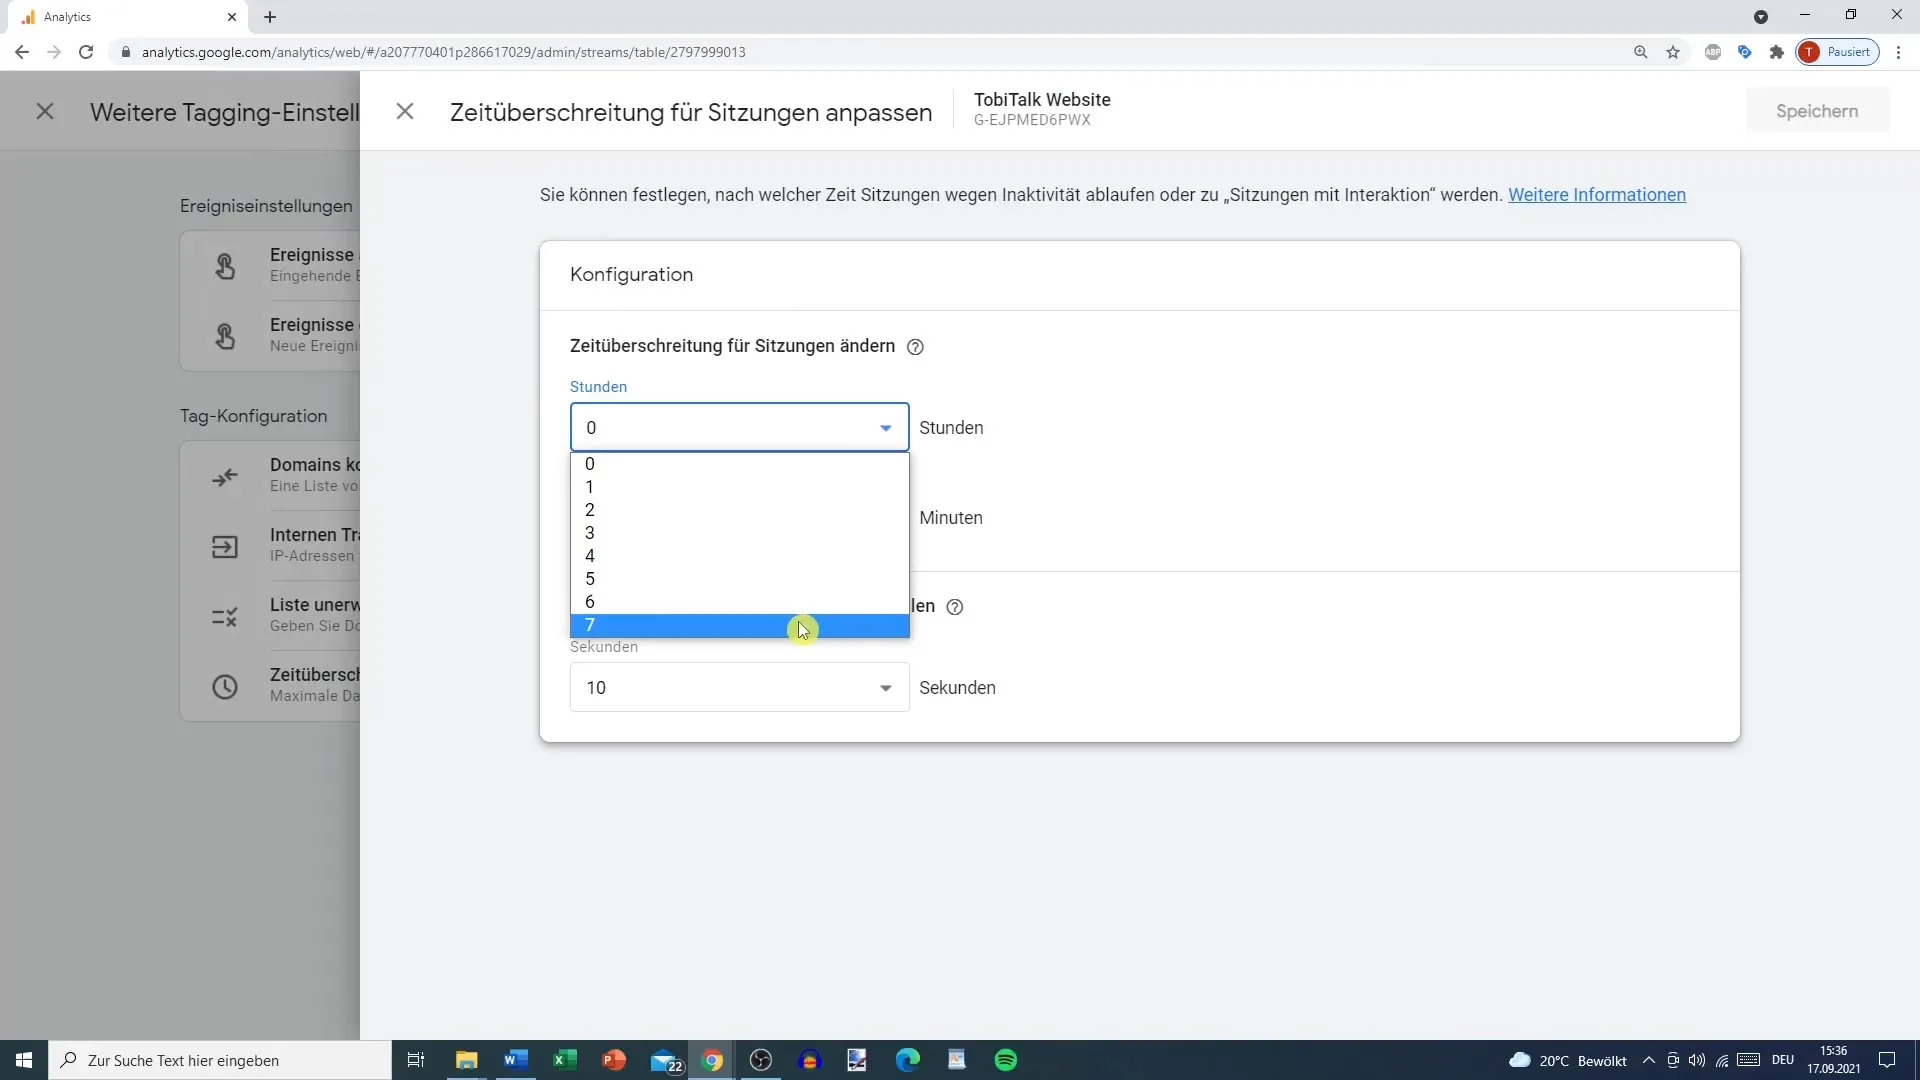
Task: Click the Liste unerwünschter filter icon
Action: (x=225, y=617)
